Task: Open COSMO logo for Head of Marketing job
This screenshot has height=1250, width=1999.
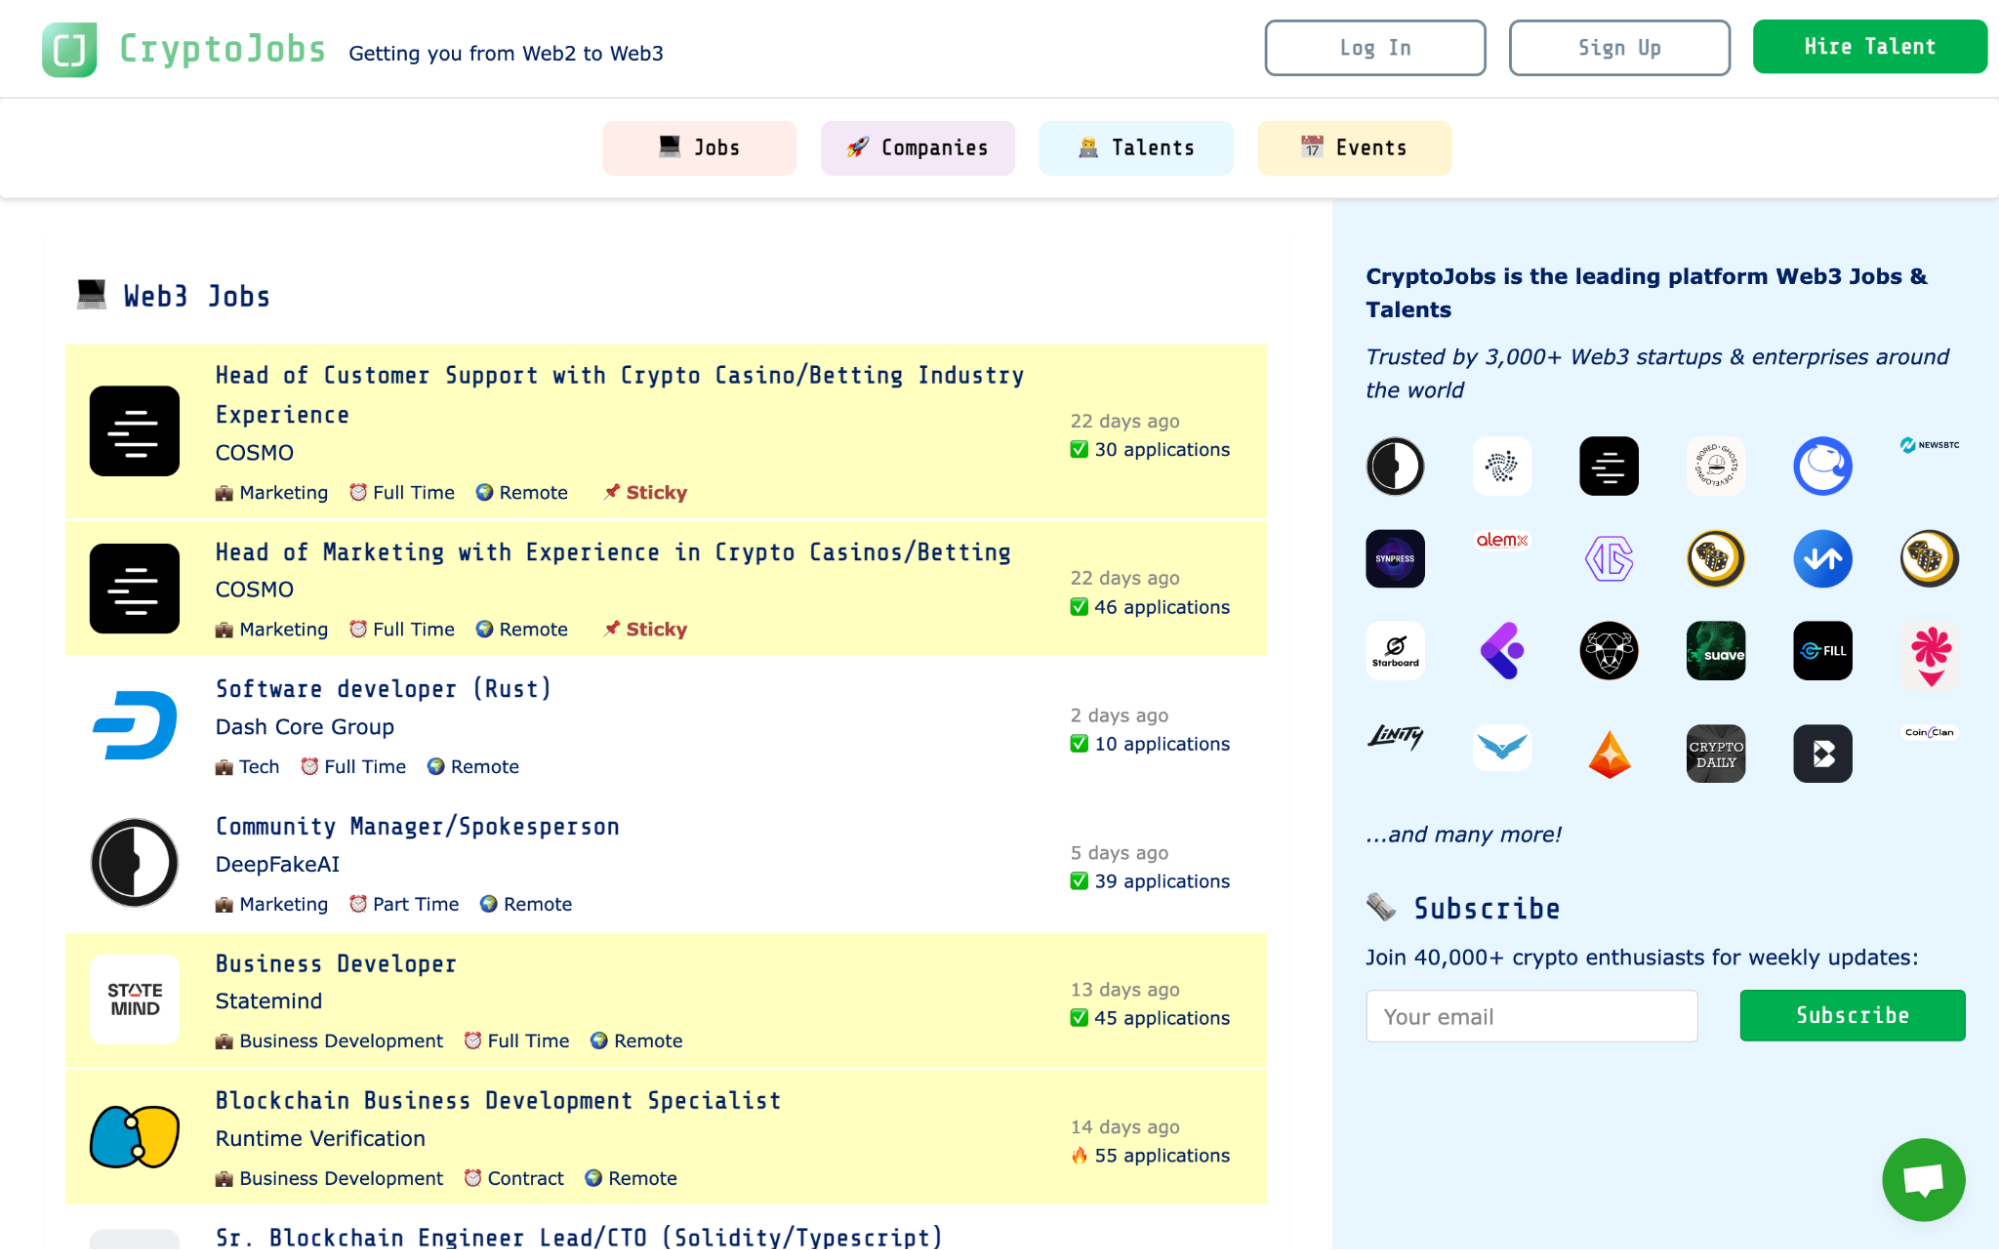Action: (135, 588)
